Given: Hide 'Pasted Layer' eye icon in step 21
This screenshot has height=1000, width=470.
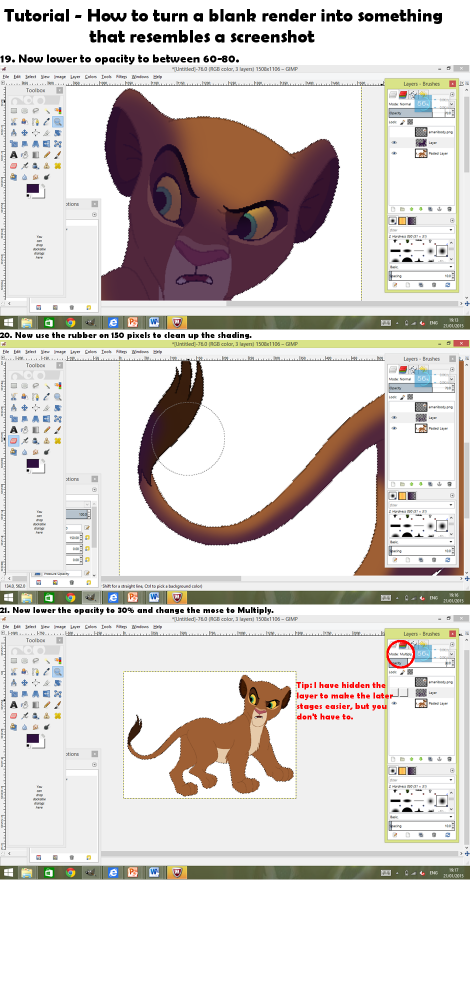Looking at the screenshot, I should [394, 702].
